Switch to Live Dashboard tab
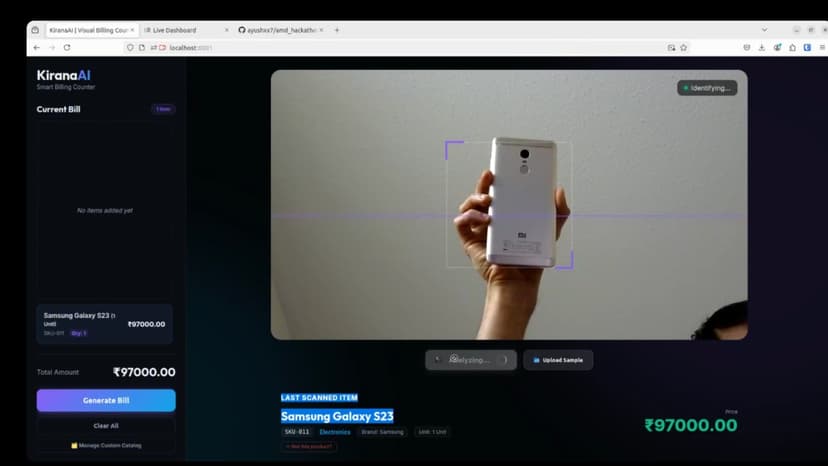Image resolution: width=828 pixels, height=466 pixels. 186,30
